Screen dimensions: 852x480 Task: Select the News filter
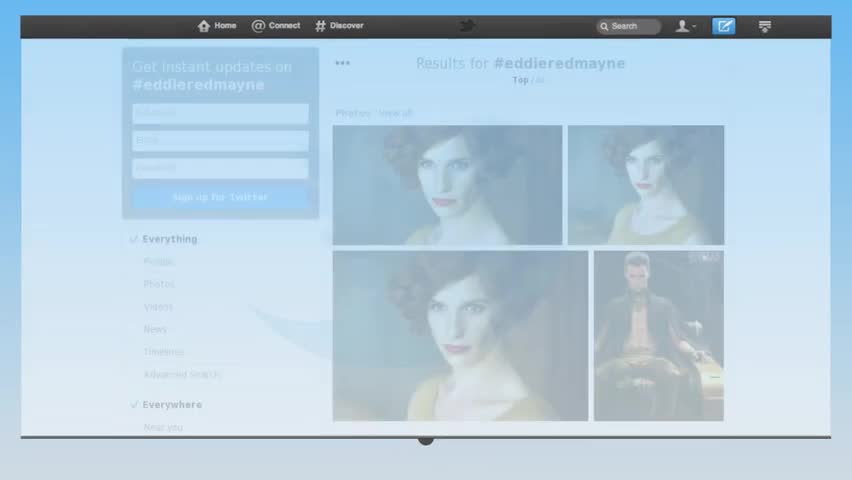point(155,329)
